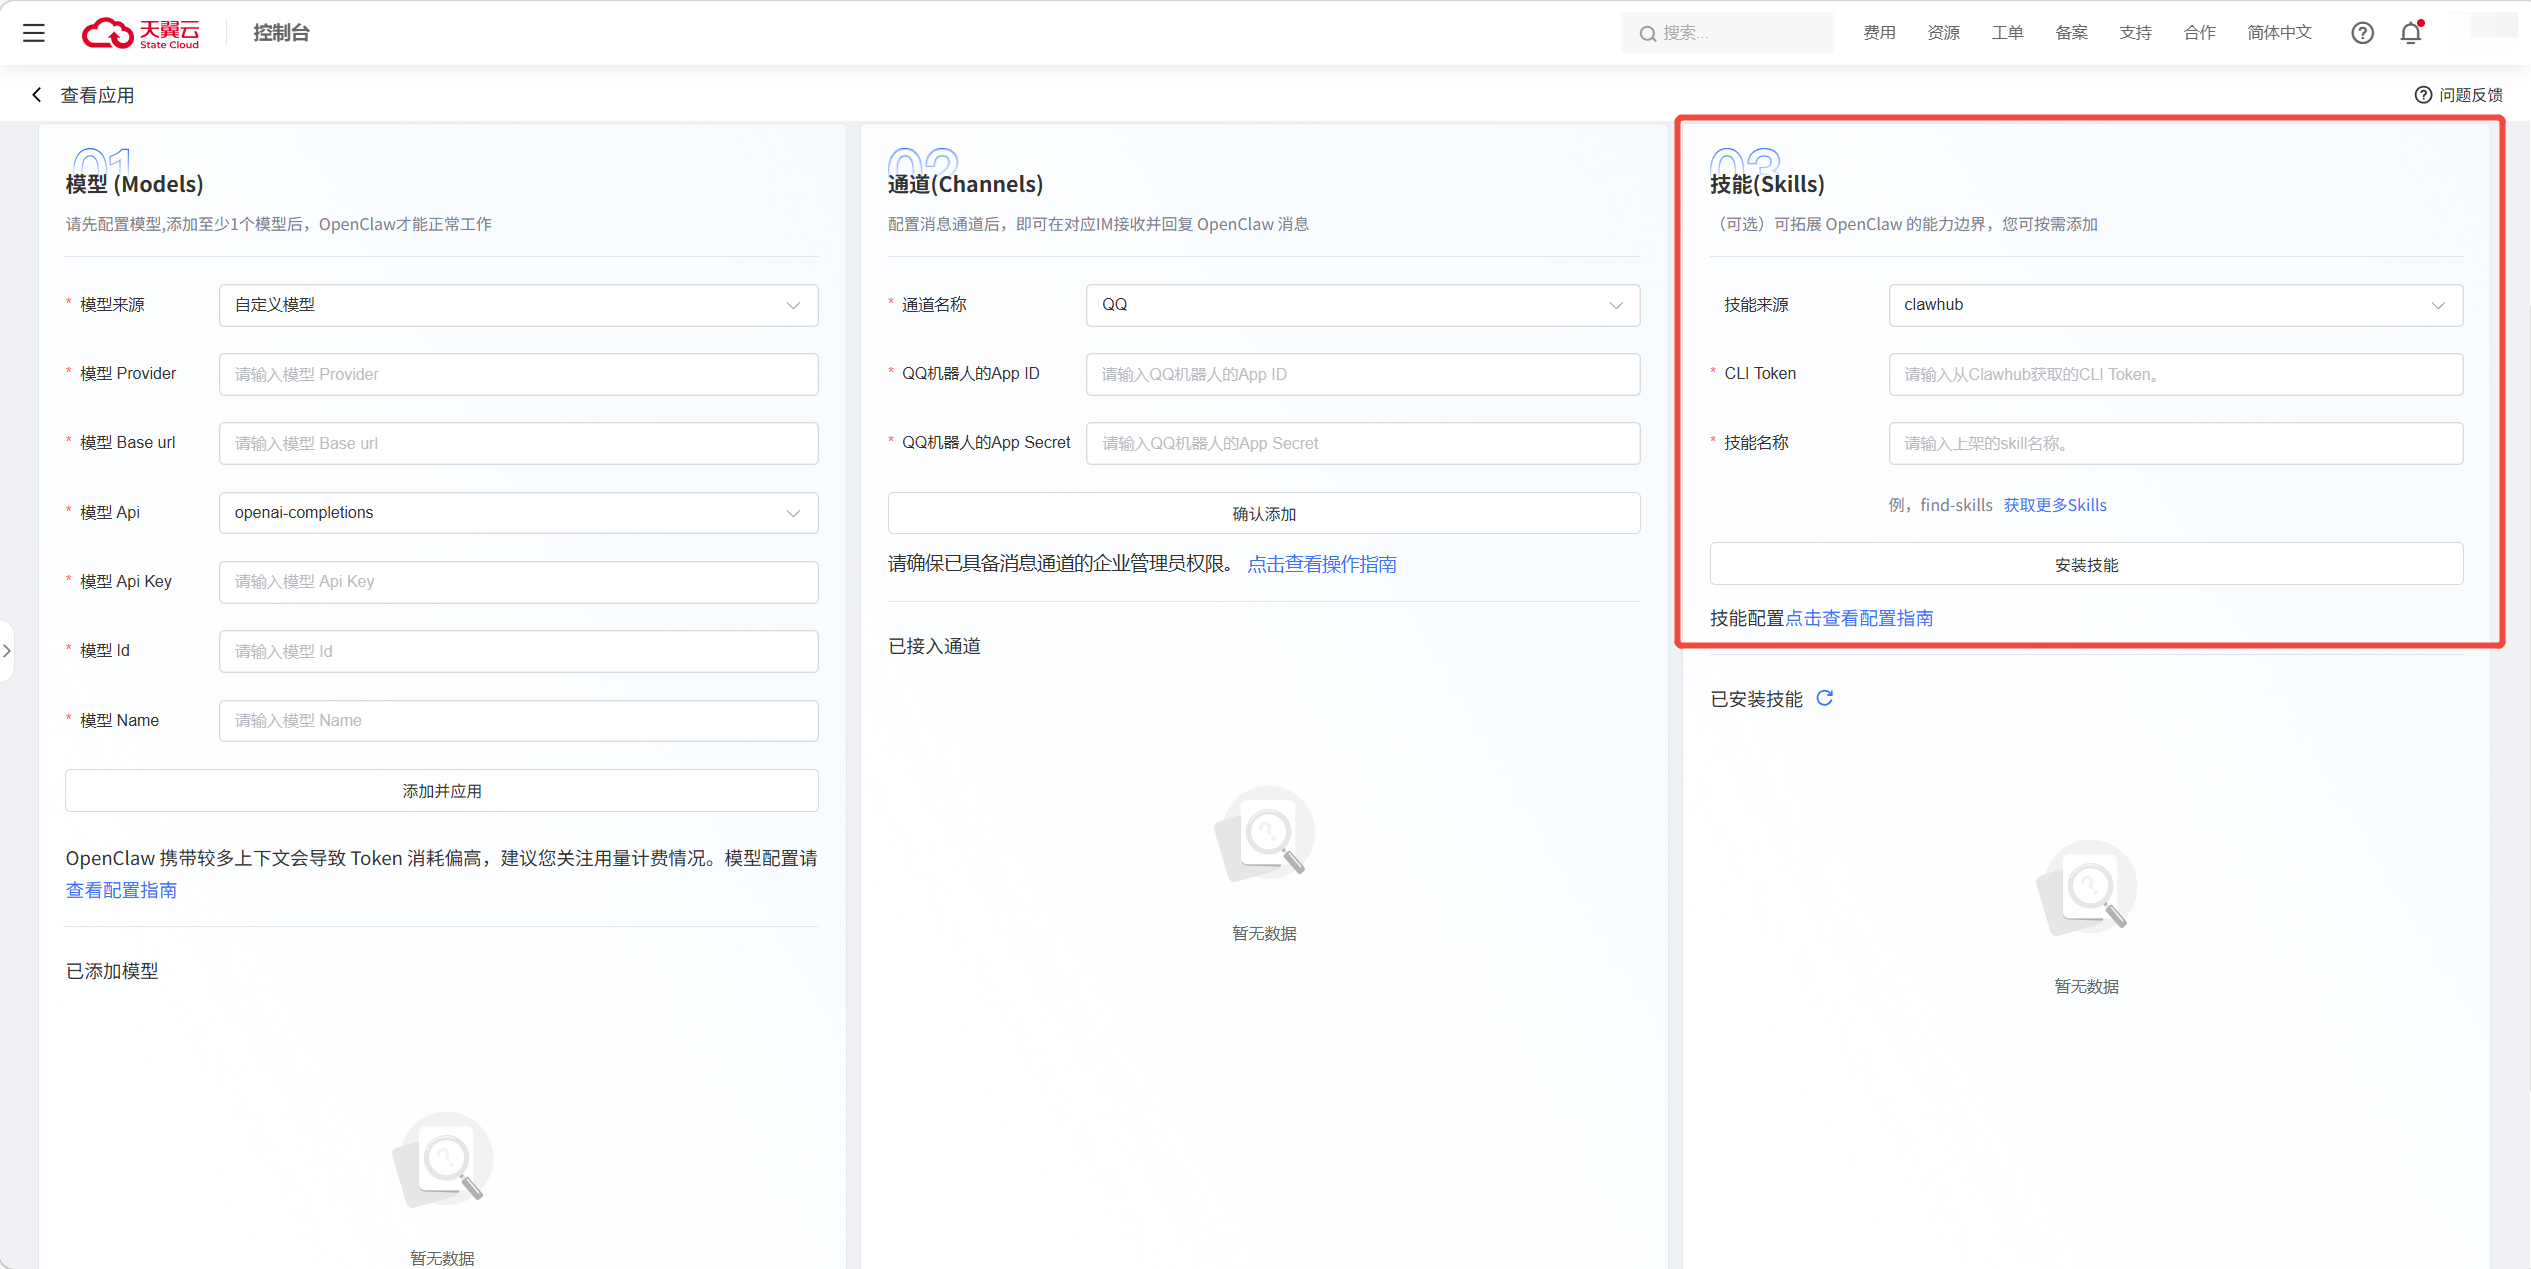Switch language via 简体中文 menu

tap(2279, 33)
